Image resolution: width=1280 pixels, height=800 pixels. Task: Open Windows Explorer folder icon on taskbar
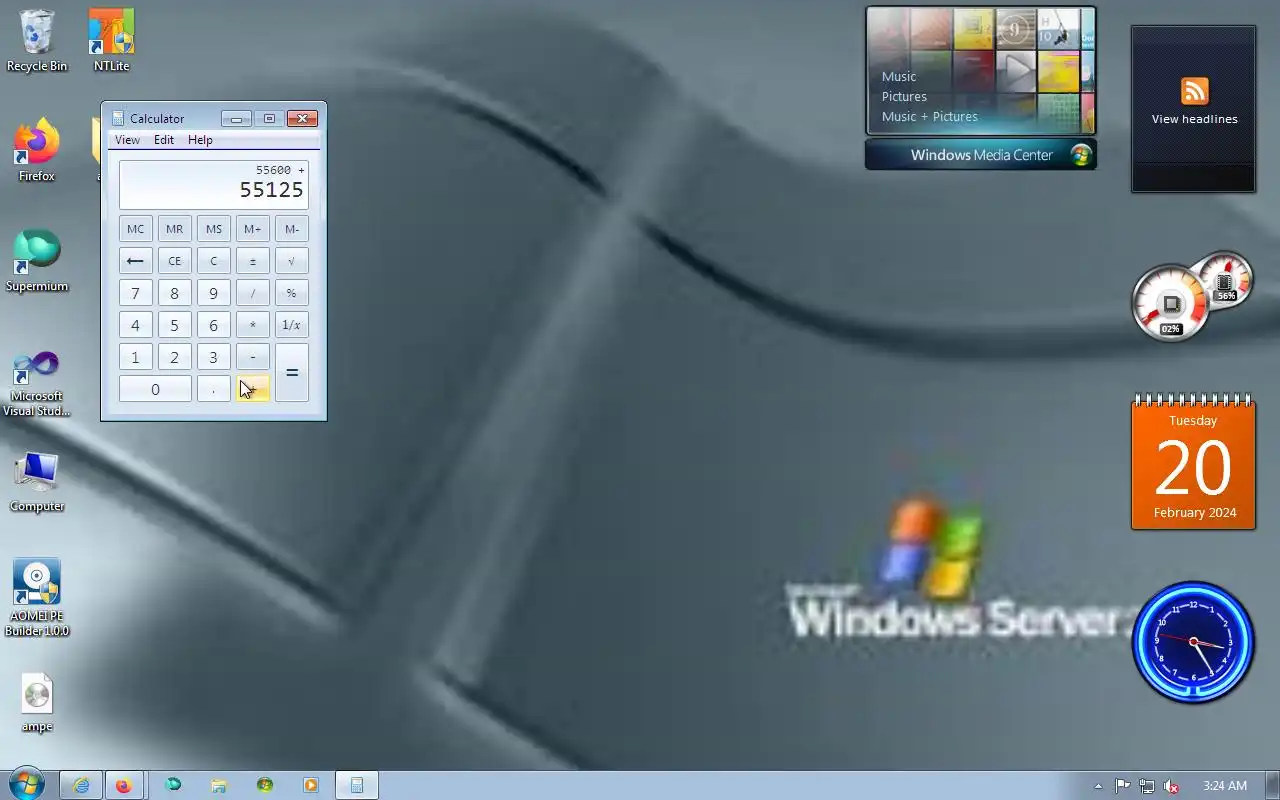218,785
